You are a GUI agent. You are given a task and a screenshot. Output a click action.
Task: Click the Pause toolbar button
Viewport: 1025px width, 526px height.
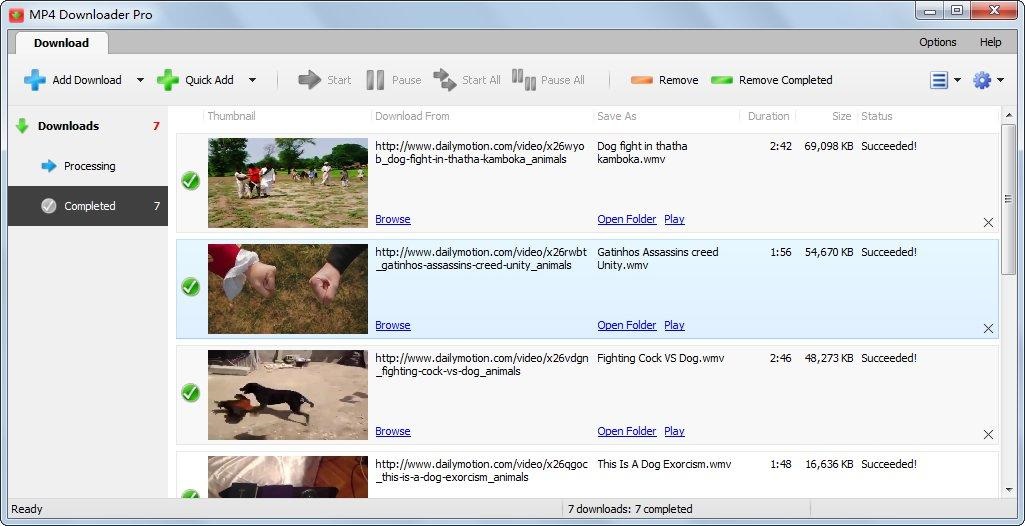394,80
